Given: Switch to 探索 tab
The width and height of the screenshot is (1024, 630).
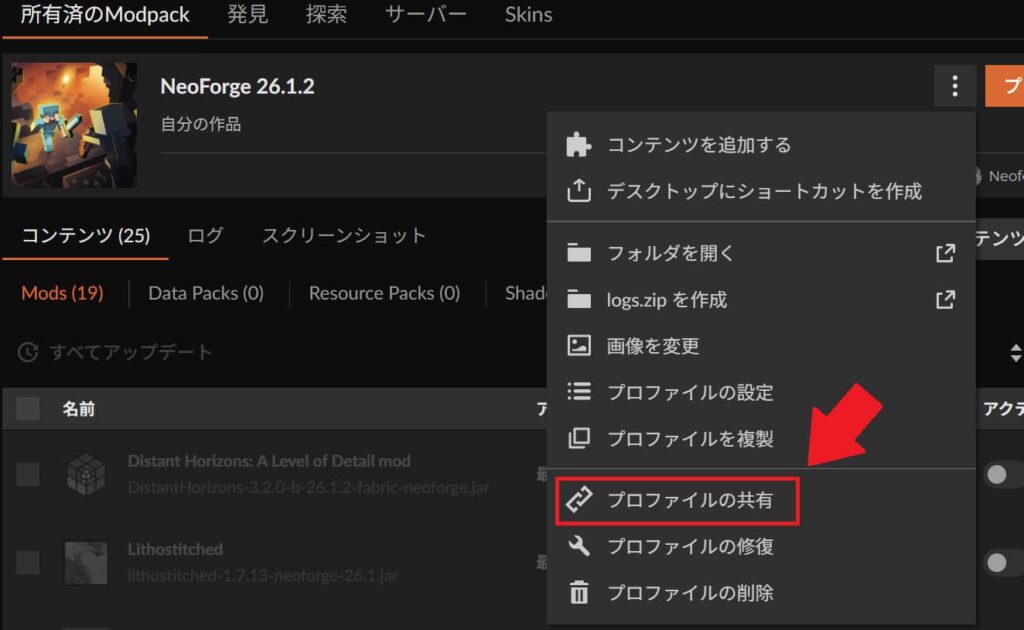Looking at the screenshot, I should [327, 14].
